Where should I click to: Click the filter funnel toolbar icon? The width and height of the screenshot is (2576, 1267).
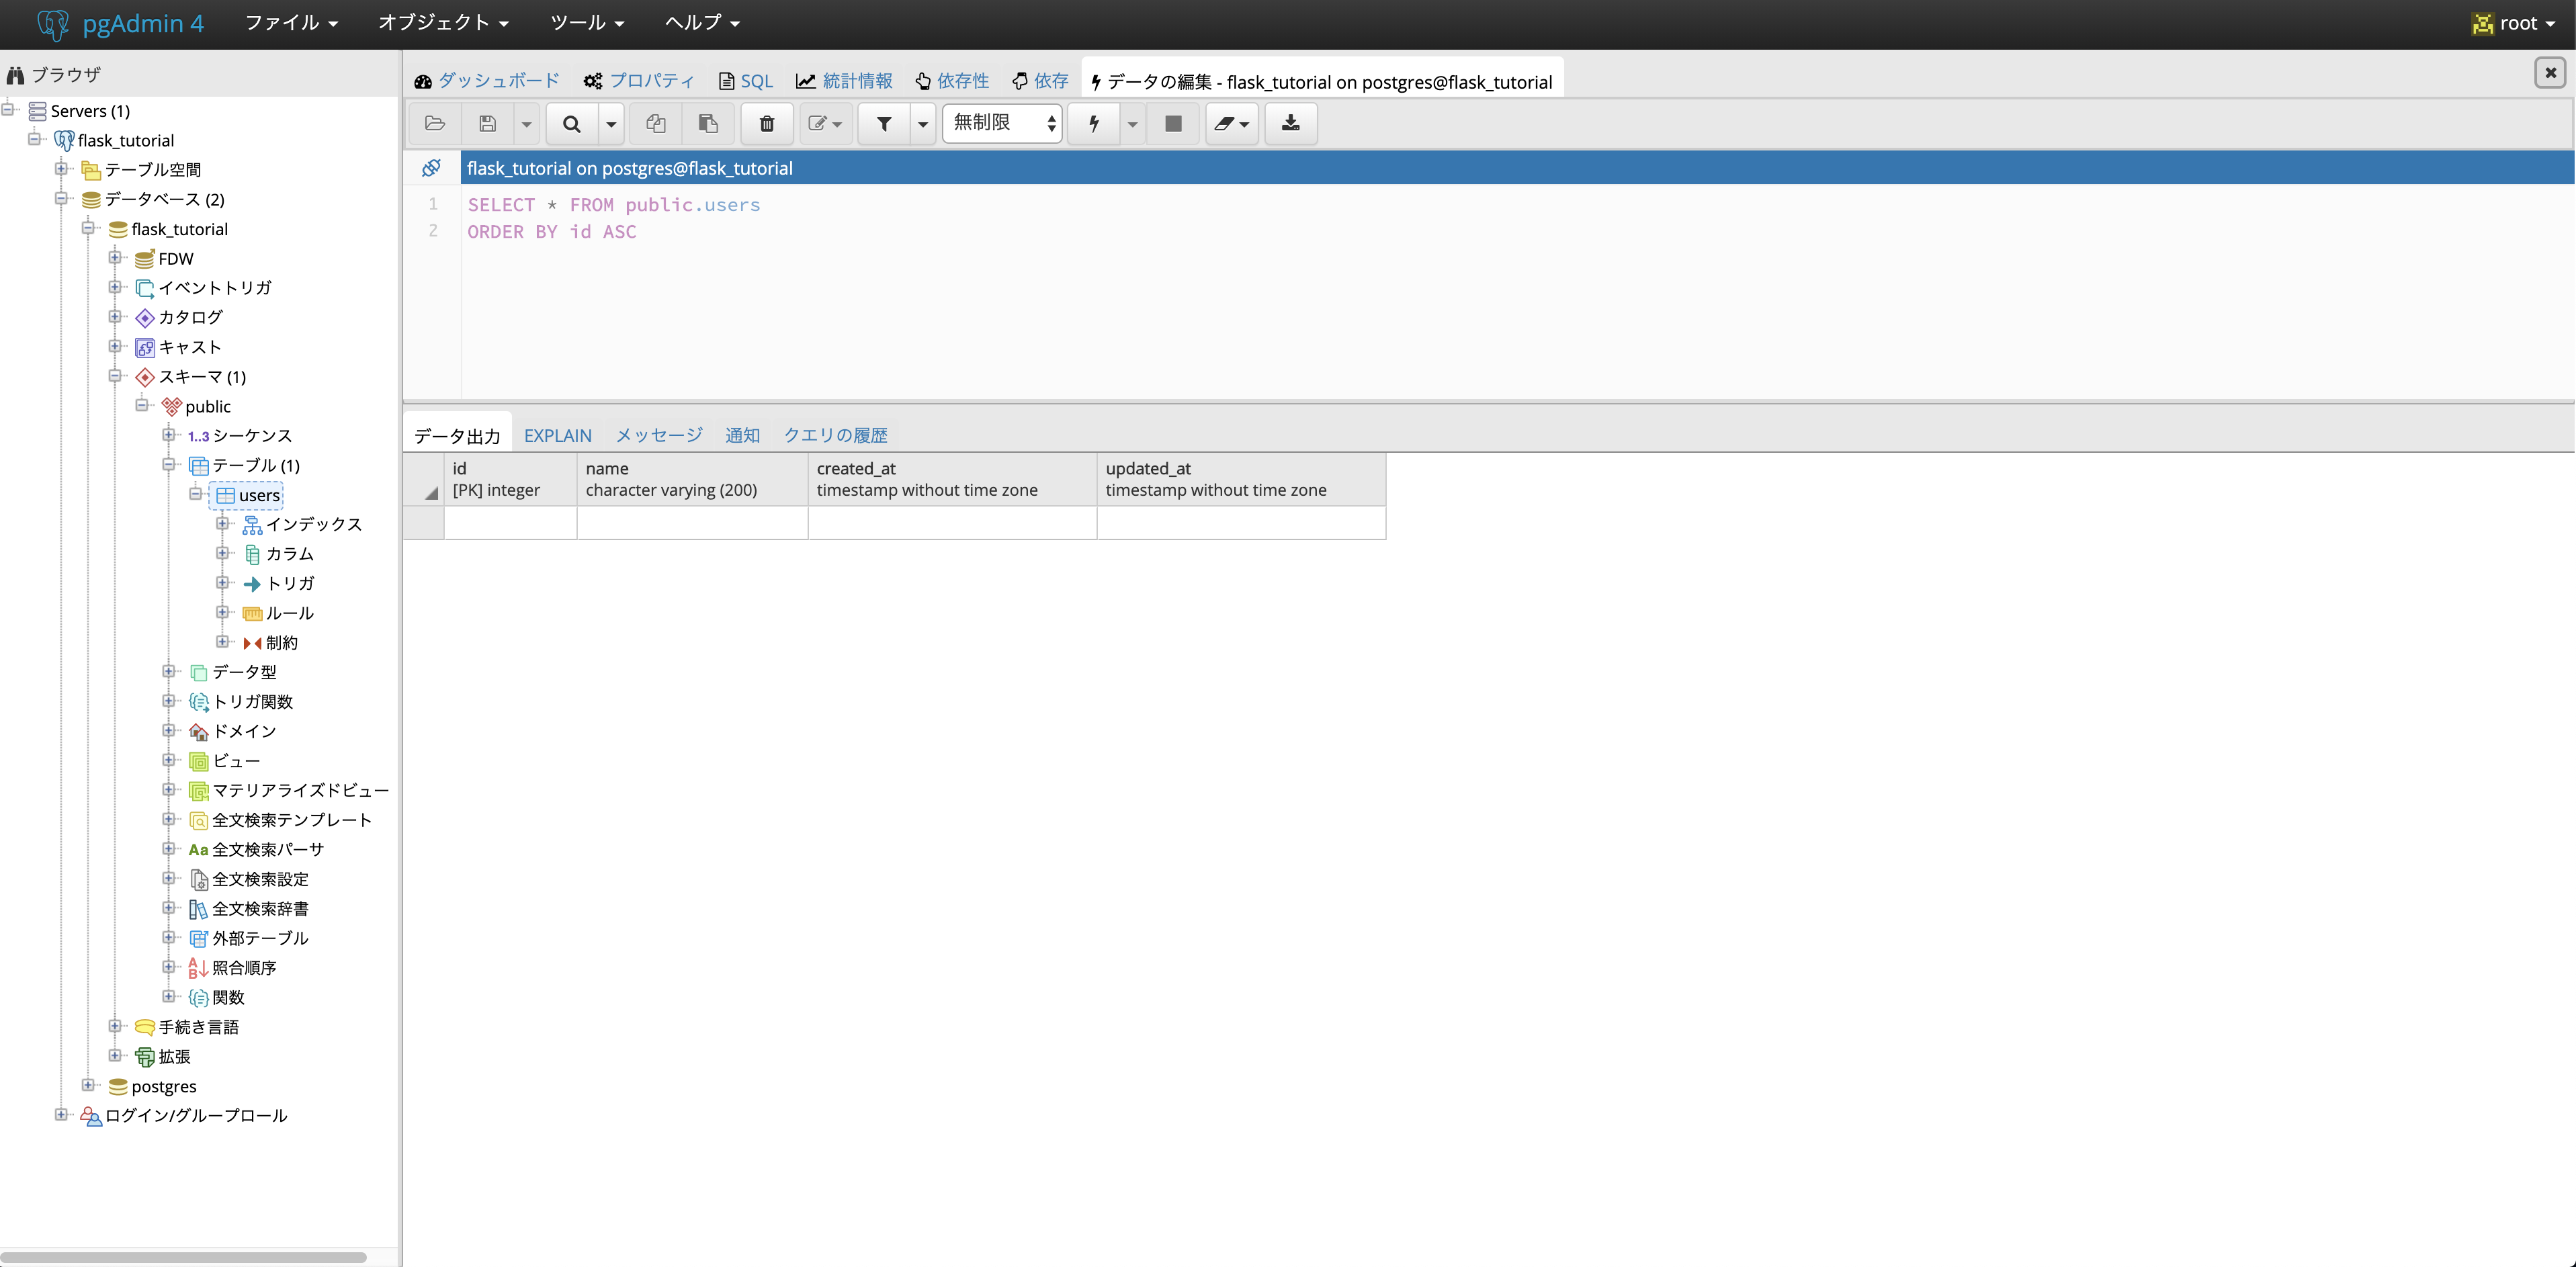884,123
